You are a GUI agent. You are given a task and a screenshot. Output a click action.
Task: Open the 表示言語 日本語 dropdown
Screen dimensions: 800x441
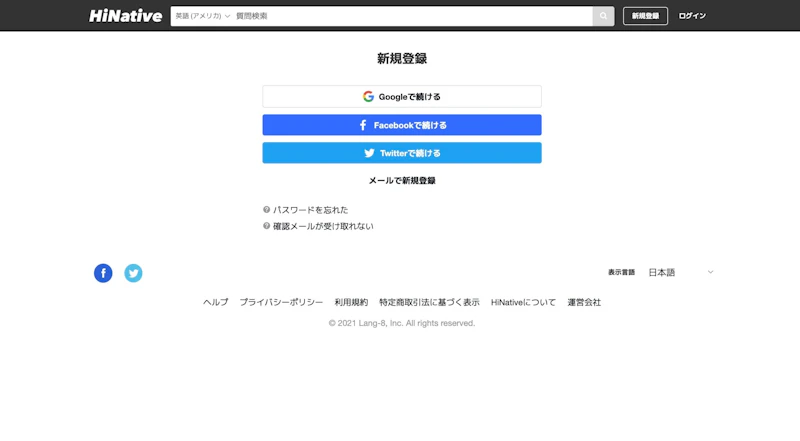point(681,273)
